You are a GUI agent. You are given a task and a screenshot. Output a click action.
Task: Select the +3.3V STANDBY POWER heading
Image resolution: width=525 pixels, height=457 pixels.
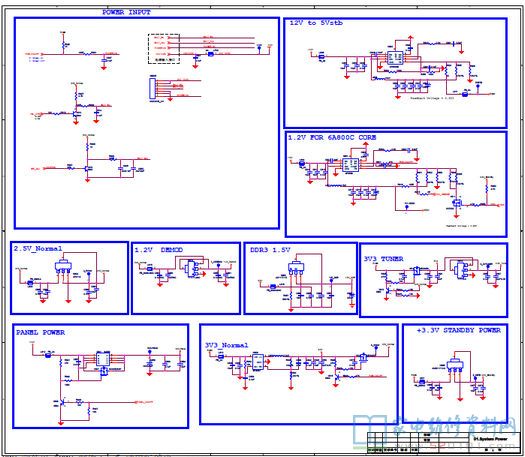[x=459, y=330]
